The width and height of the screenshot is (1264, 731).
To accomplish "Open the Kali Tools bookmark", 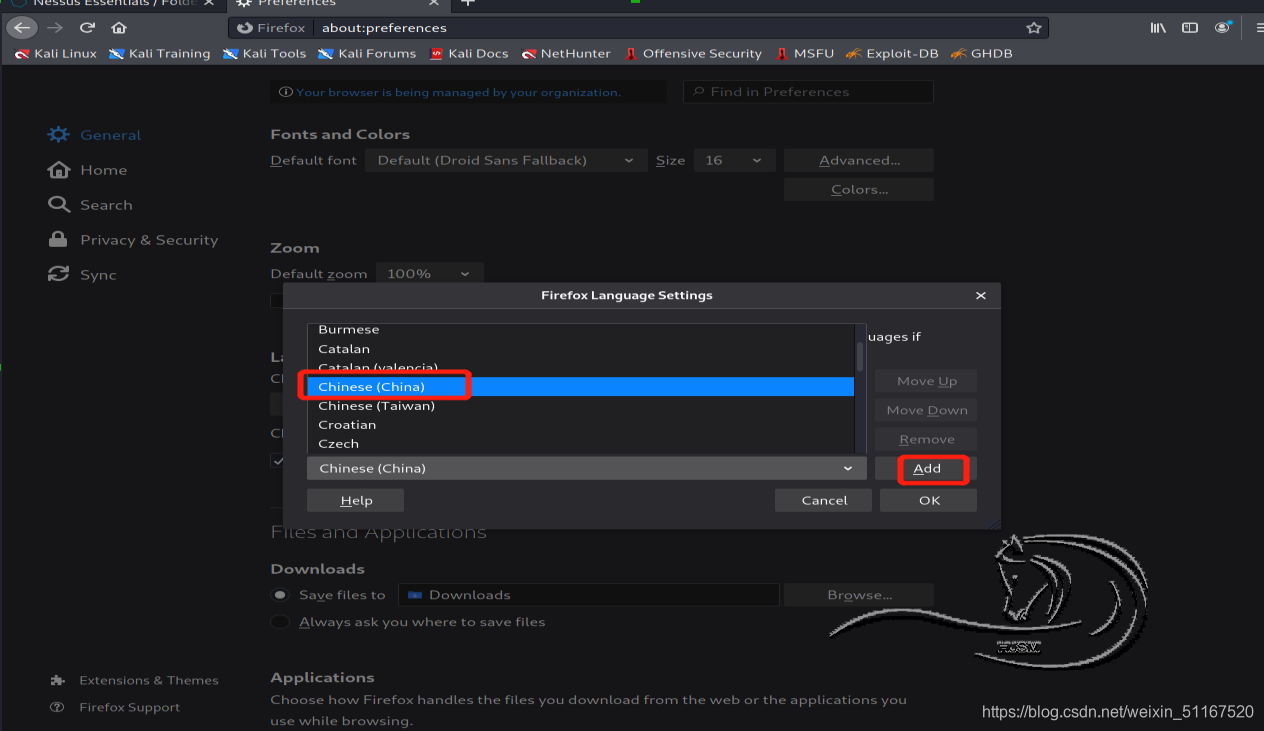I will coord(264,53).
